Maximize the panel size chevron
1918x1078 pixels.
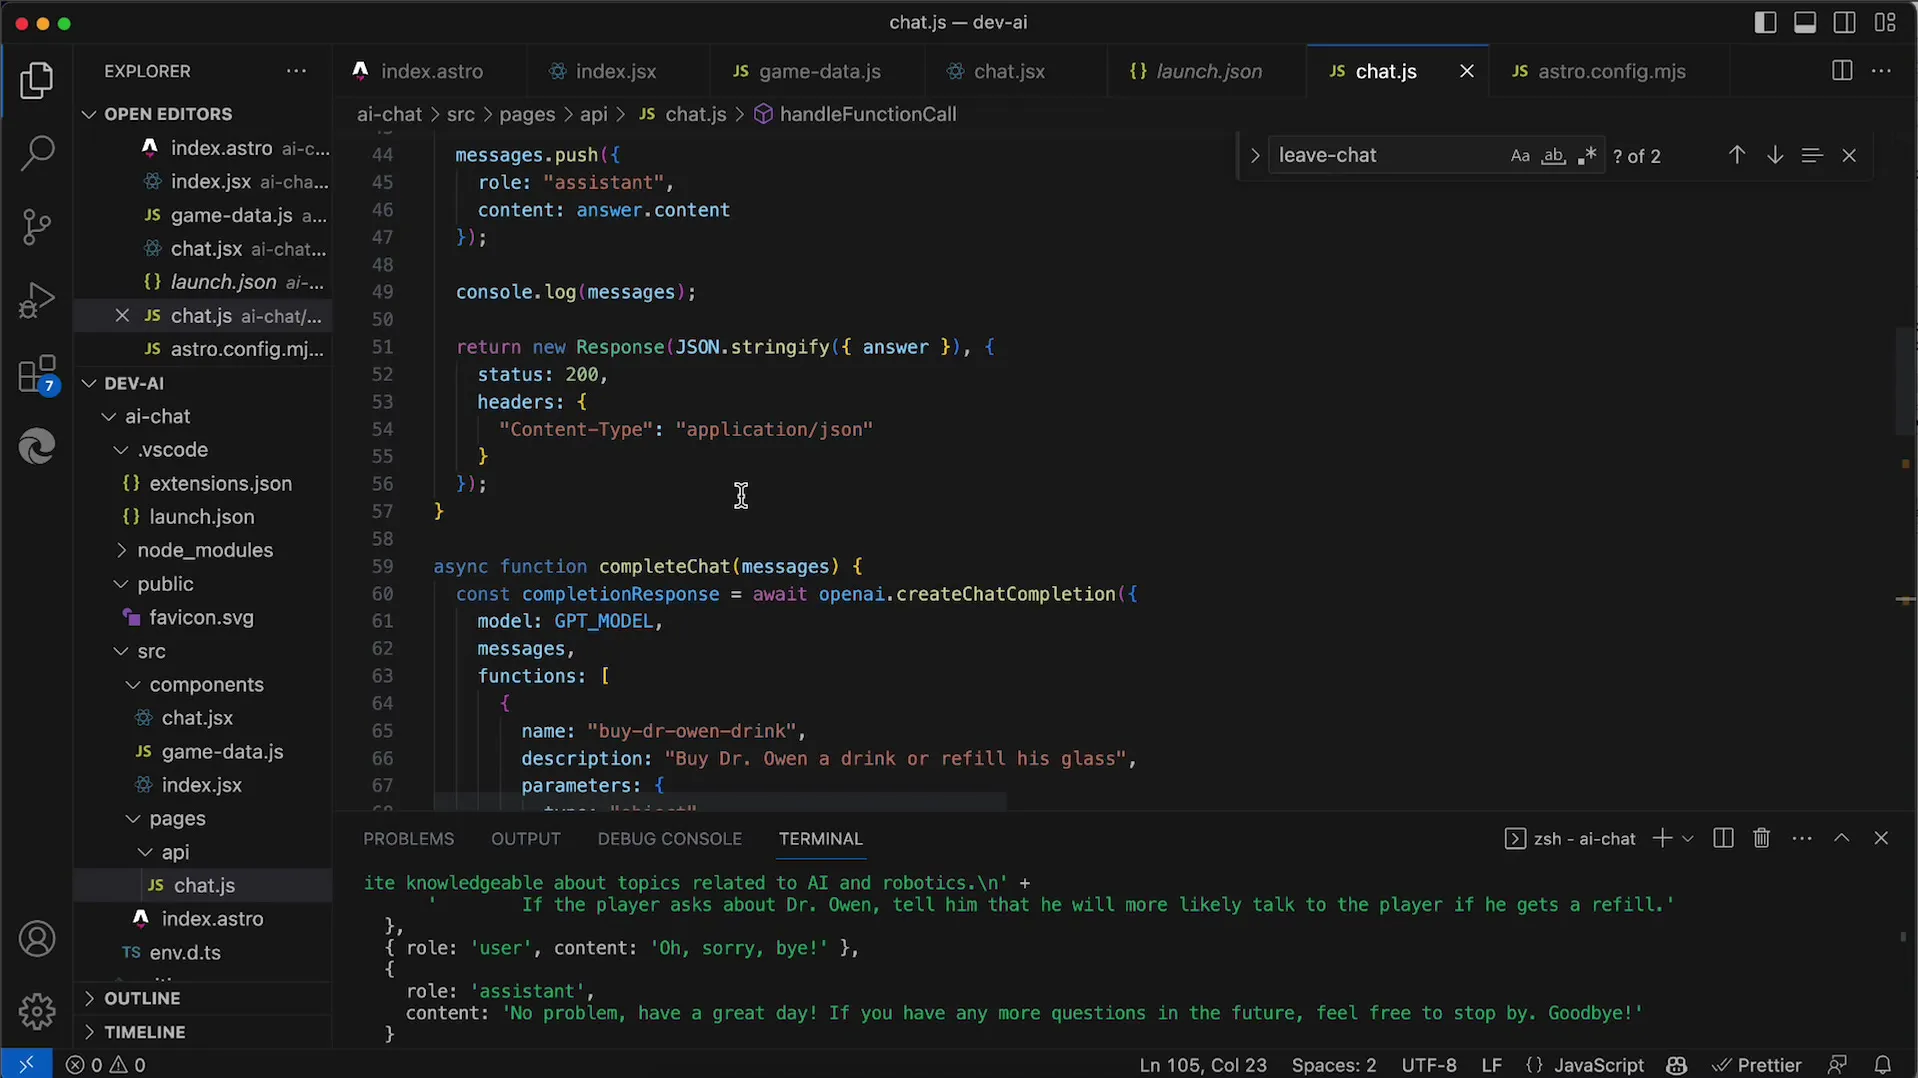tap(1842, 838)
